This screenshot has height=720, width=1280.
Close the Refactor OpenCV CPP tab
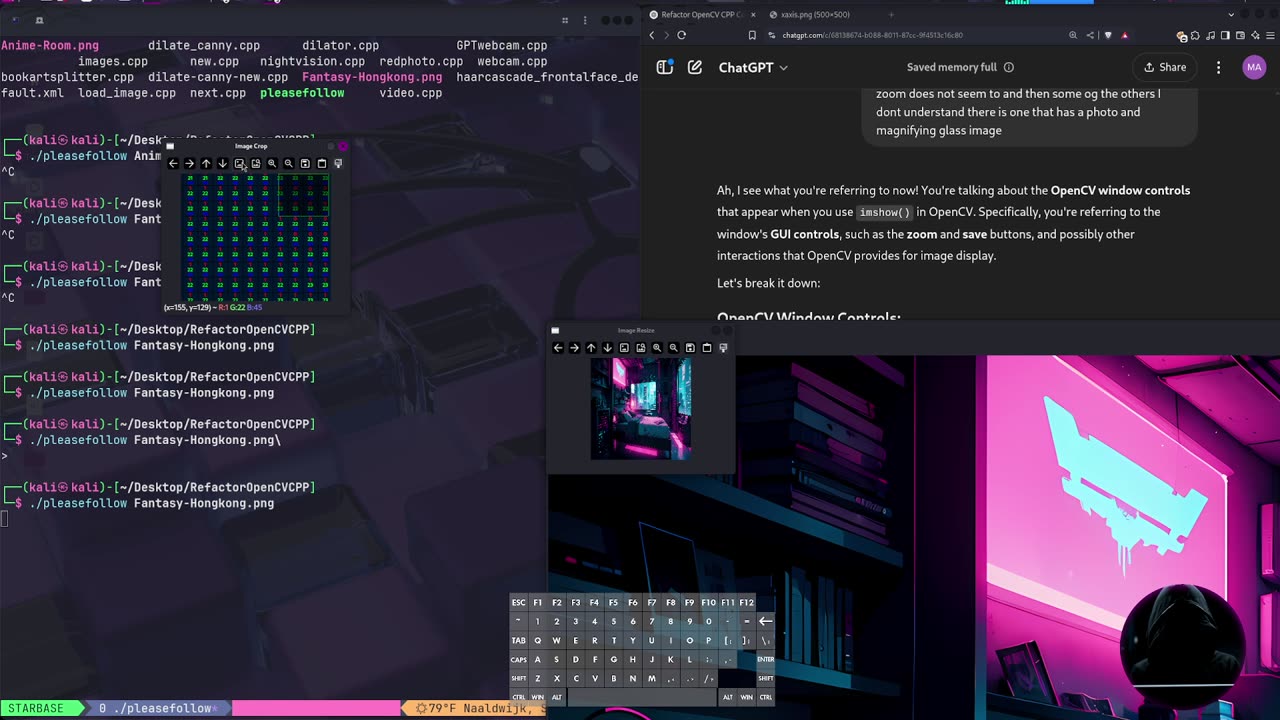point(753,14)
